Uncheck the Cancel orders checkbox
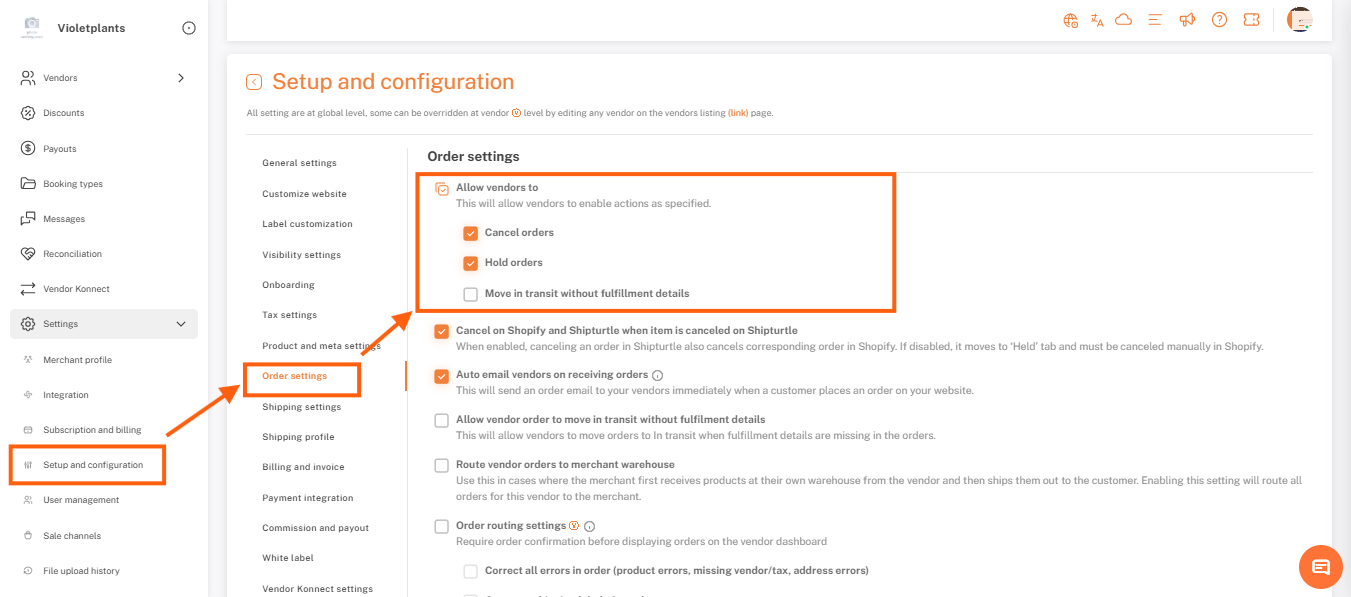1351x597 pixels. point(470,233)
